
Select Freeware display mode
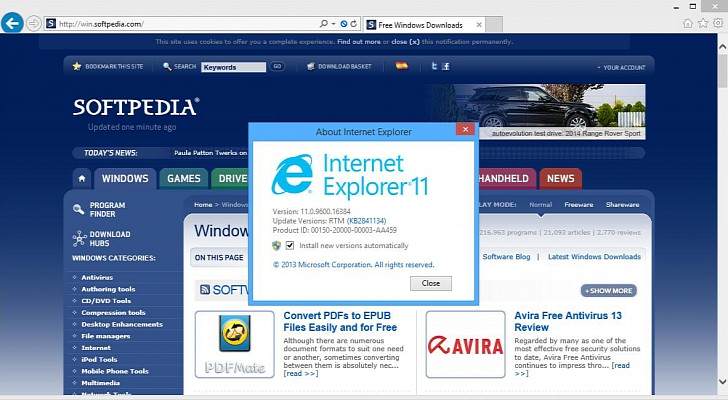click(578, 204)
